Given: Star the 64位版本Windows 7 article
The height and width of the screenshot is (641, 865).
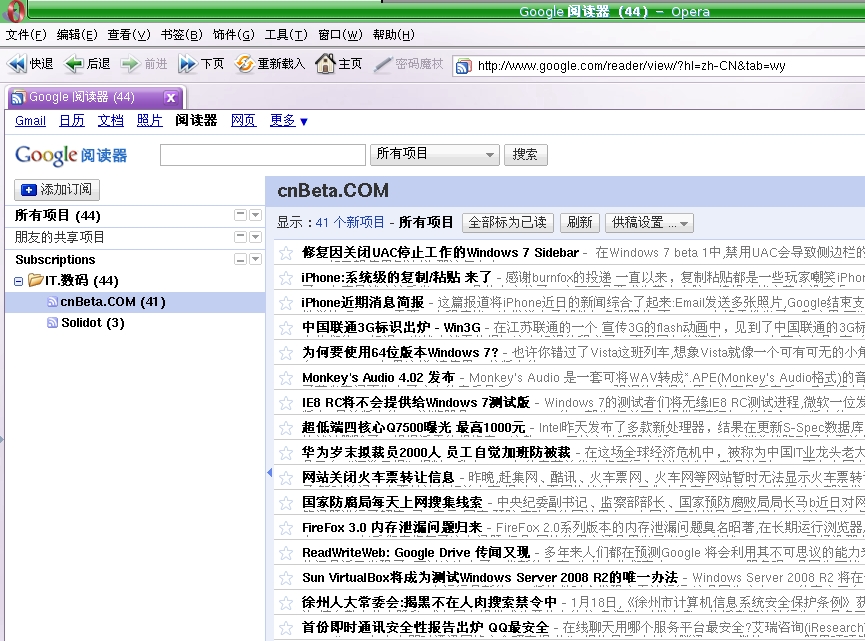Looking at the screenshot, I should pyautogui.click(x=286, y=353).
